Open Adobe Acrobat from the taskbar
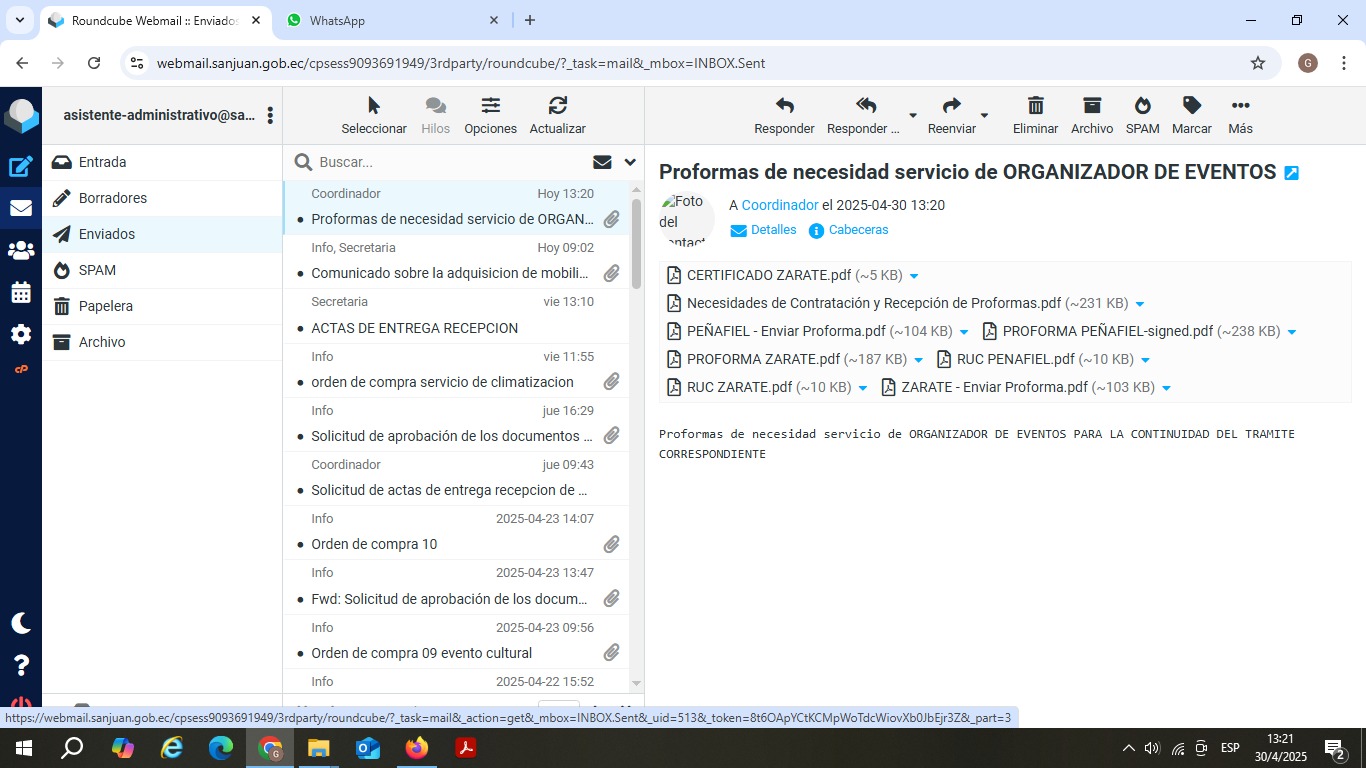 tap(465, 748)
